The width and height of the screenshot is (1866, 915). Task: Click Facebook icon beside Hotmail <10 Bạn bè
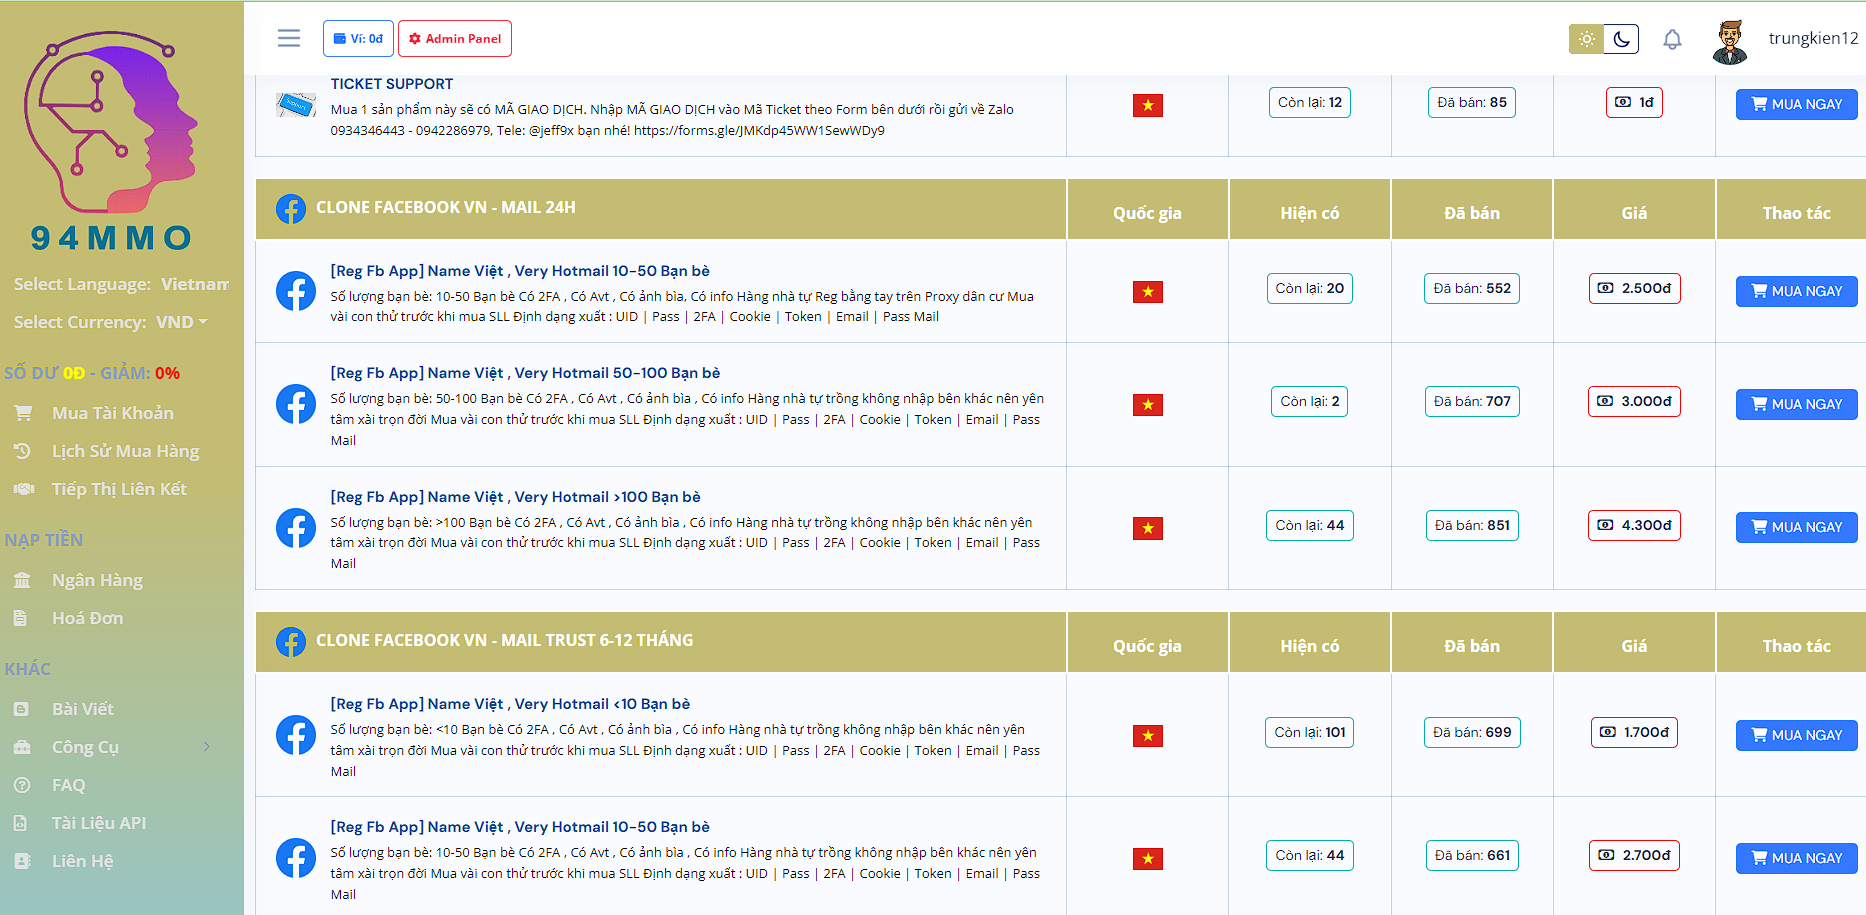296,735
